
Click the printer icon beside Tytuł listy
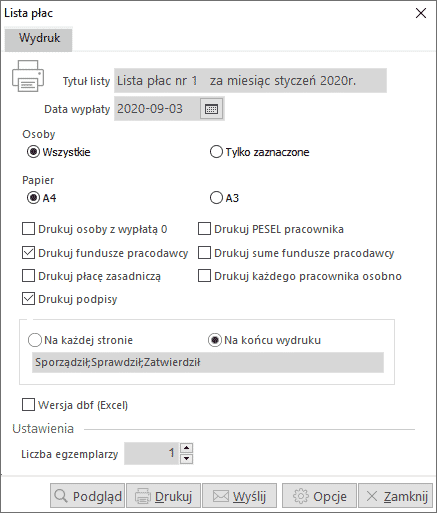pos(28,76)
